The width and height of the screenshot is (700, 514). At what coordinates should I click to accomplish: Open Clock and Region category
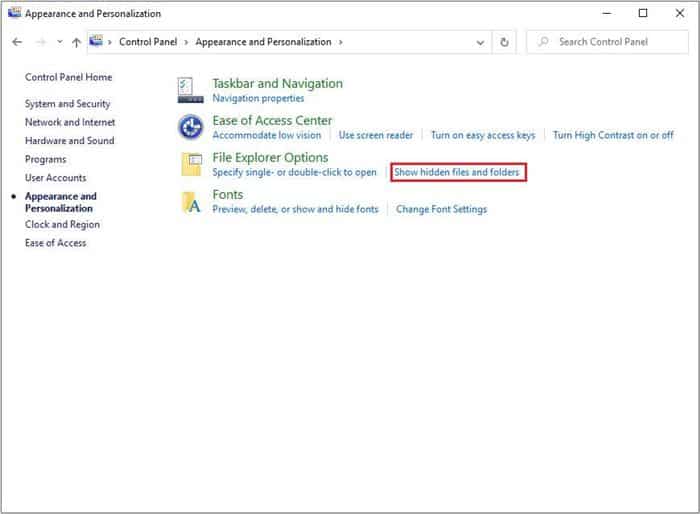tap(62, 225)
